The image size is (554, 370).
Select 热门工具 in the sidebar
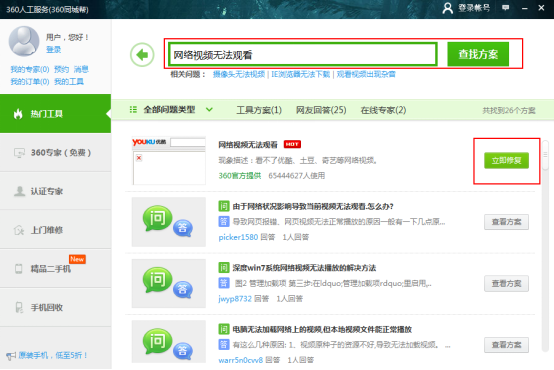[55, 113]
